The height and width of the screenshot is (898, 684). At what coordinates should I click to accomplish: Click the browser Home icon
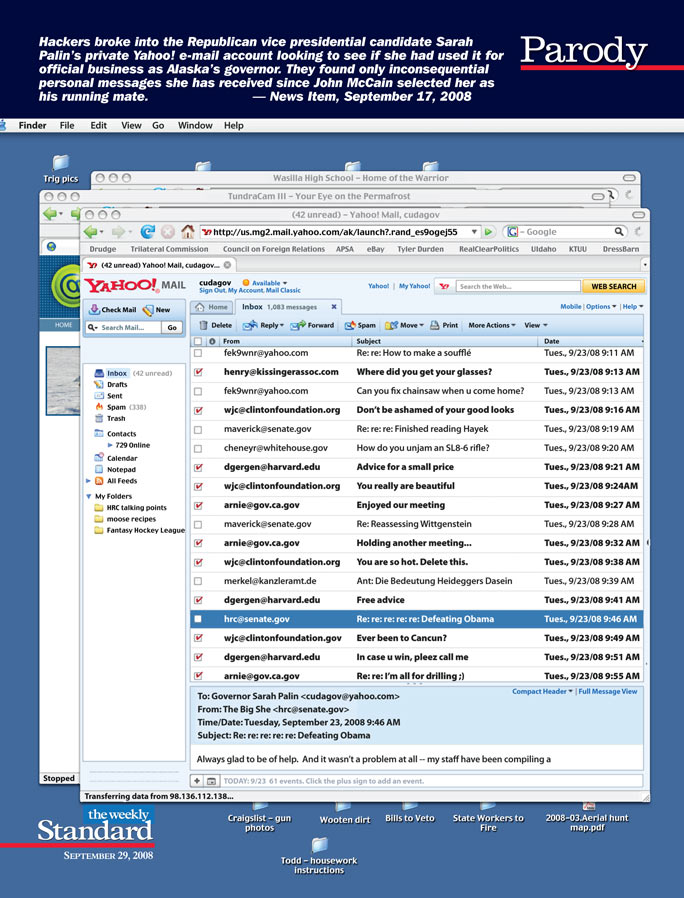[x=187, y=231]
